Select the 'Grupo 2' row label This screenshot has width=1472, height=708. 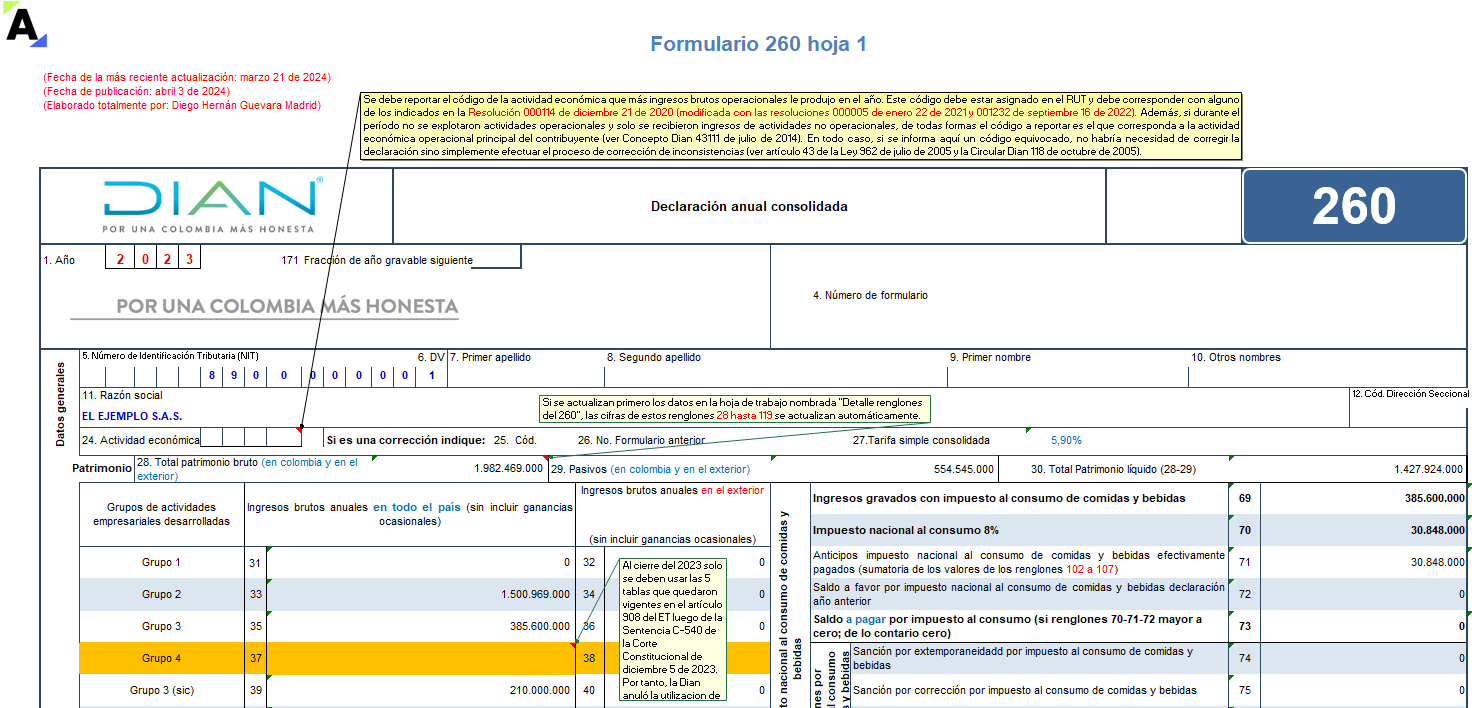[x=162, y=594]
